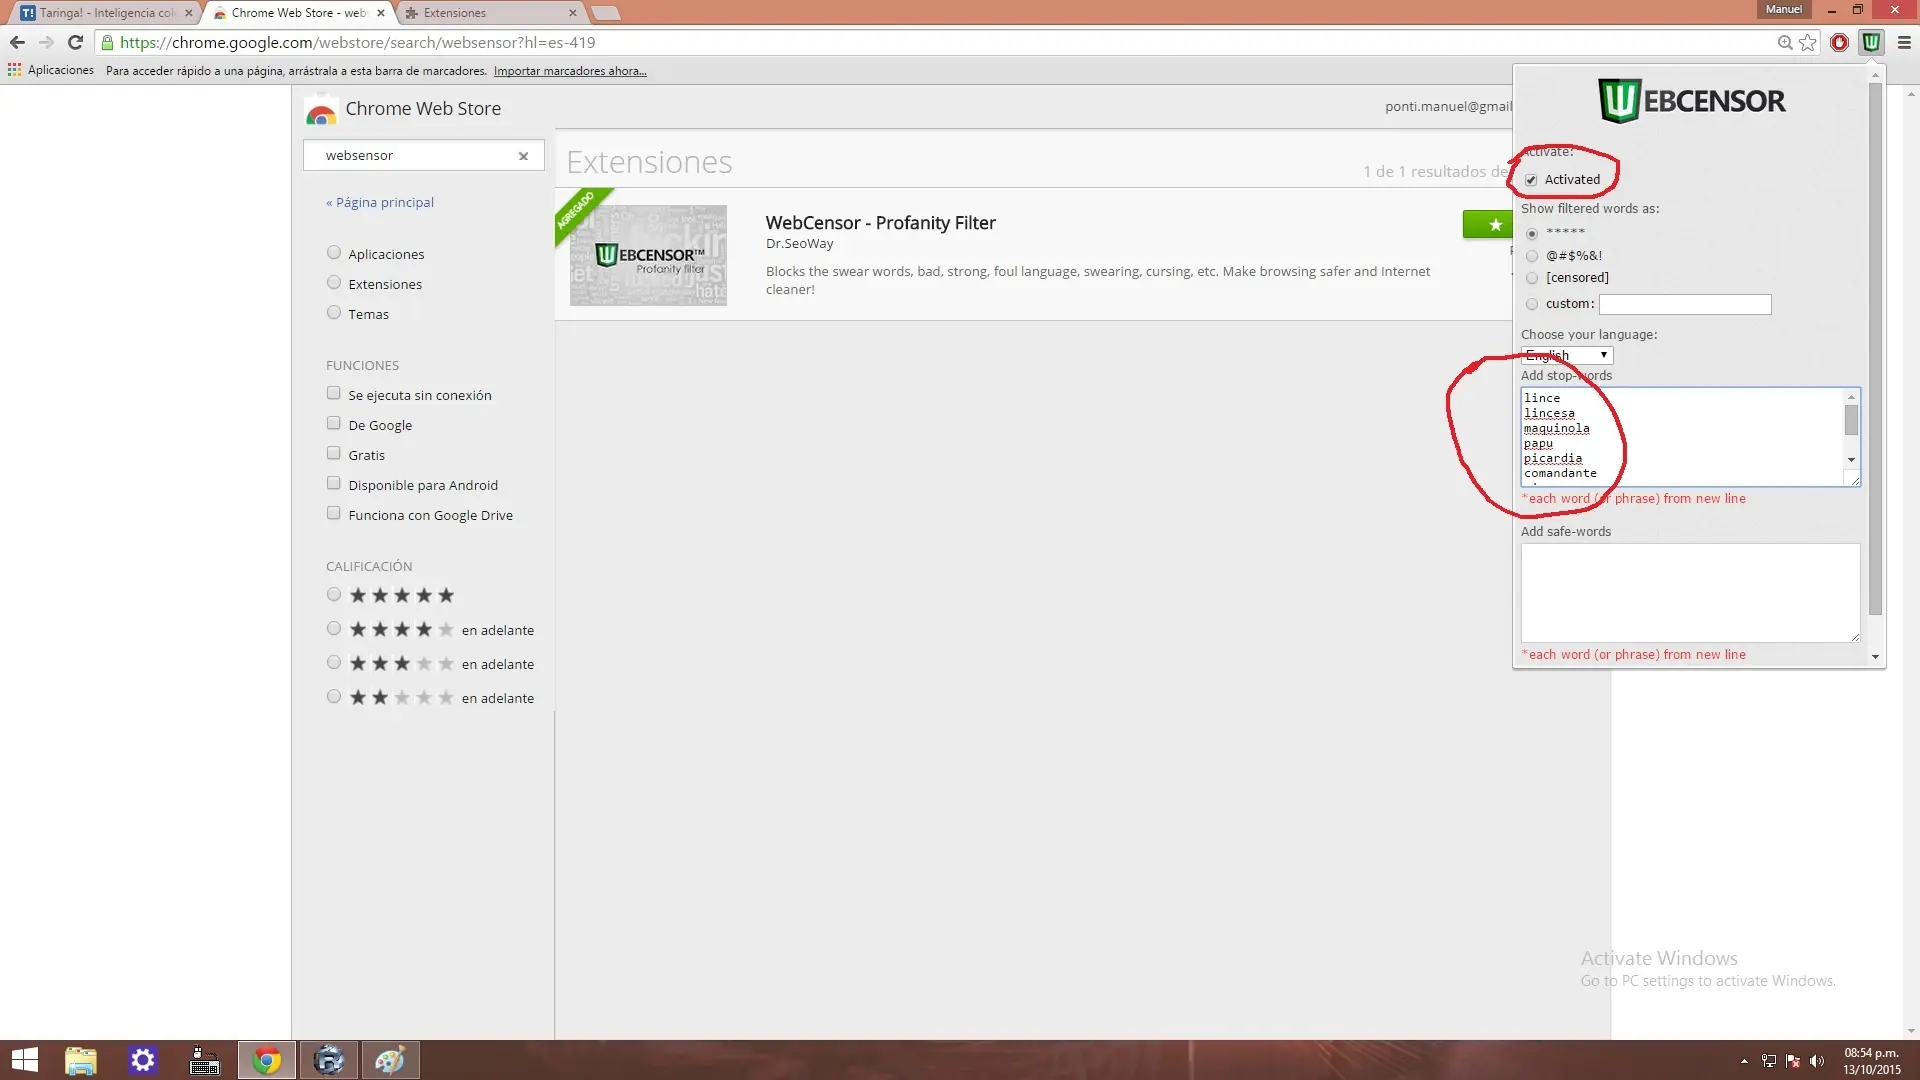1920x1080 pixels.
Task: Show hidden system tray icons
Action: pyautogui.click(x=1744, y=1061)
